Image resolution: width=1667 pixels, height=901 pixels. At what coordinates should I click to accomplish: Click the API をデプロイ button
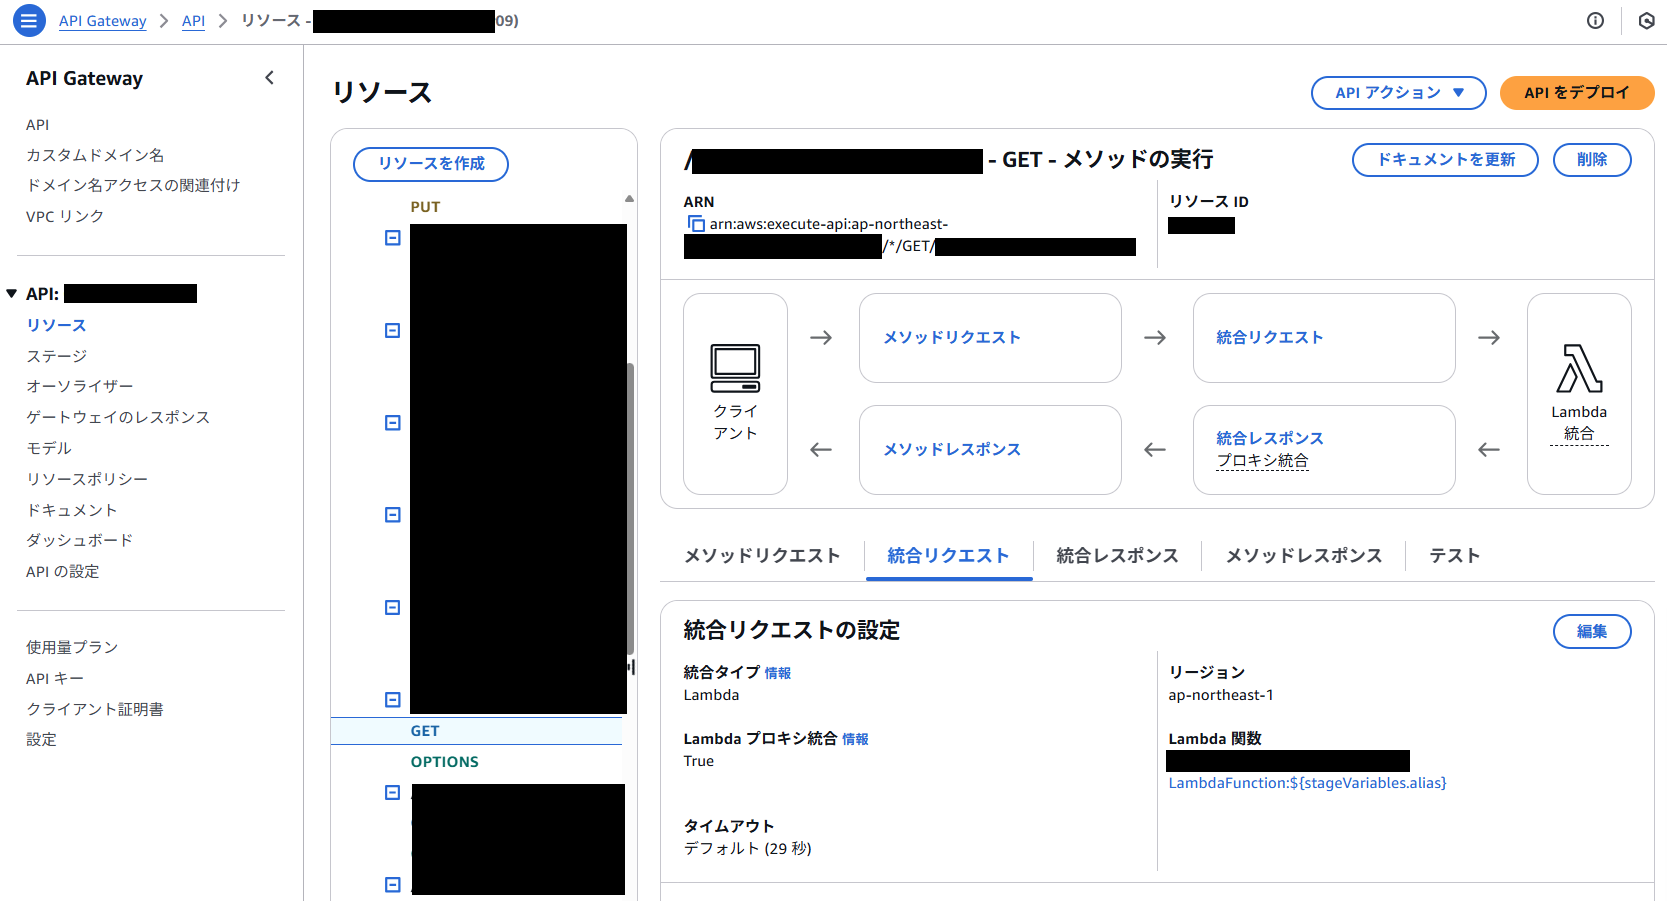[x=1576, y=92]
